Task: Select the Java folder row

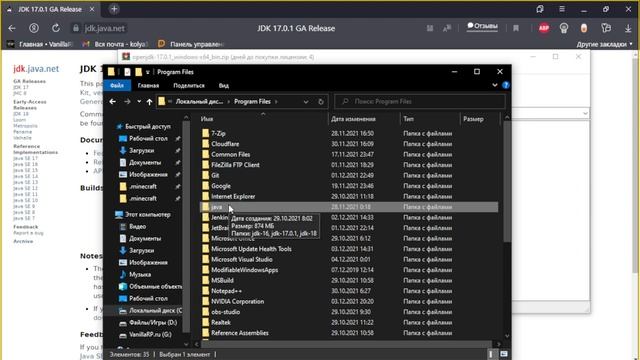Action: click(x=349, y=207)
